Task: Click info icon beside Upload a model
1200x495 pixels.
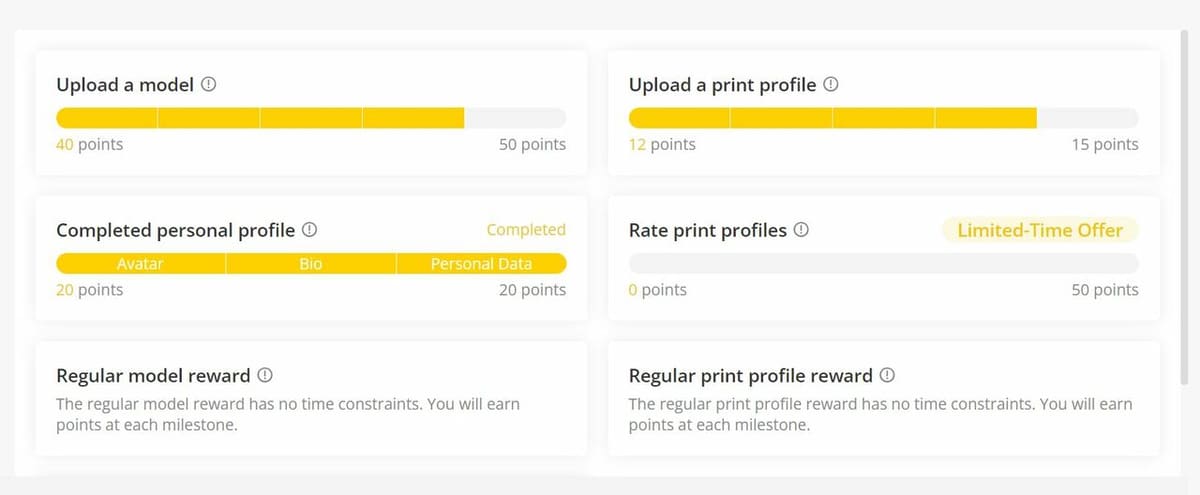Action: 209,85
